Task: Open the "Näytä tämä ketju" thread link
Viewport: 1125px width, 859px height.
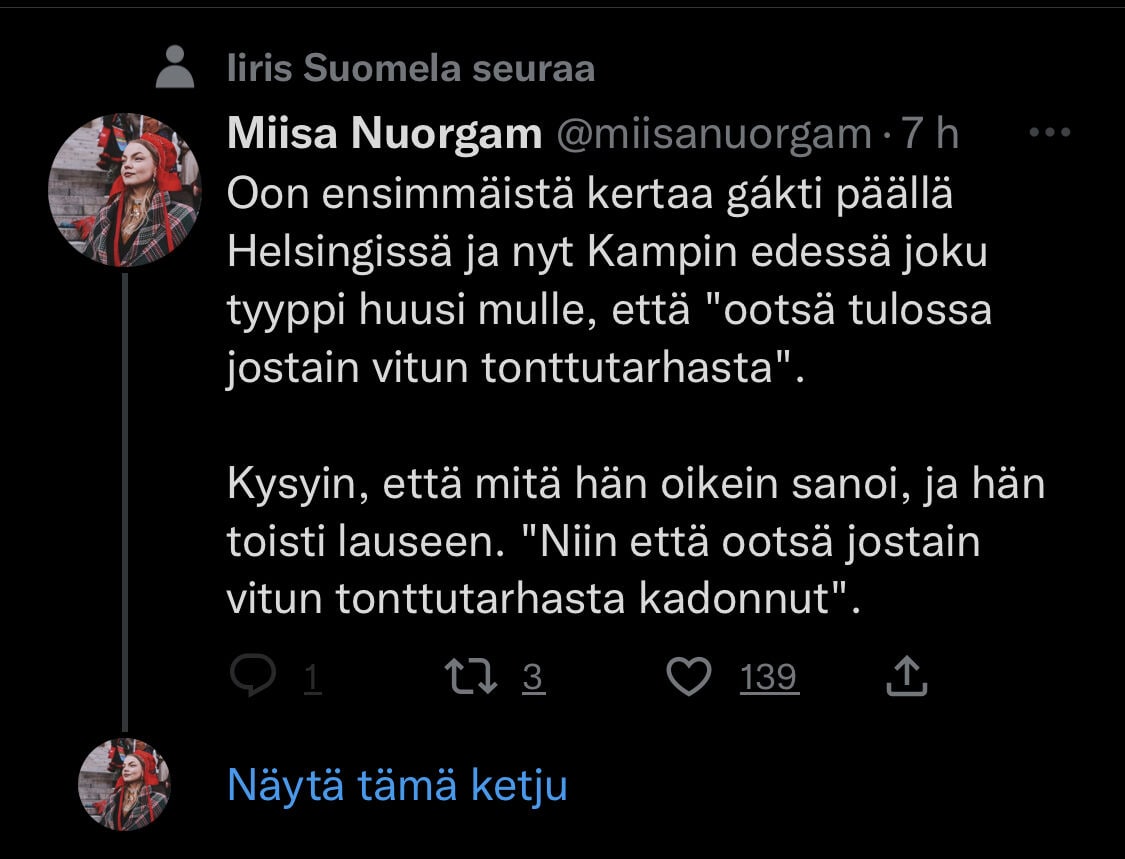Action: pos(397,785)
